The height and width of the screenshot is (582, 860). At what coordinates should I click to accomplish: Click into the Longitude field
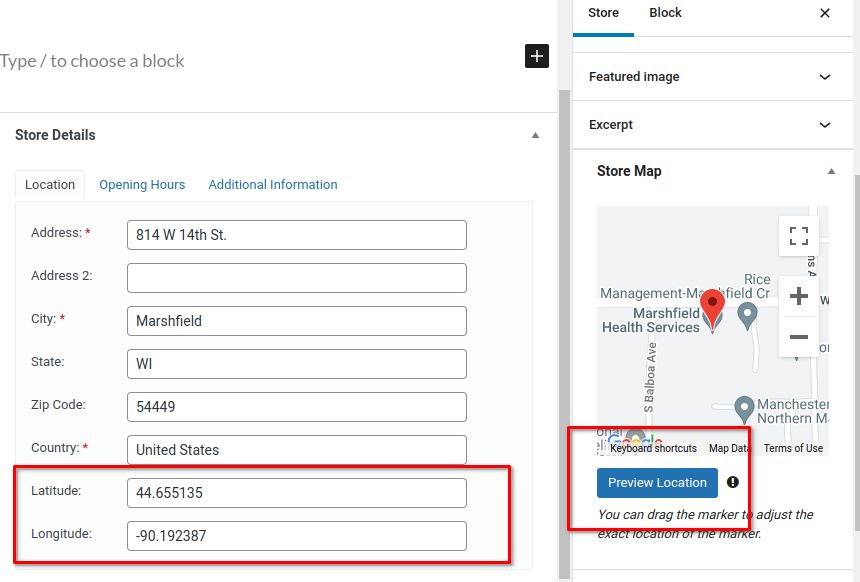tap(297, 536)
